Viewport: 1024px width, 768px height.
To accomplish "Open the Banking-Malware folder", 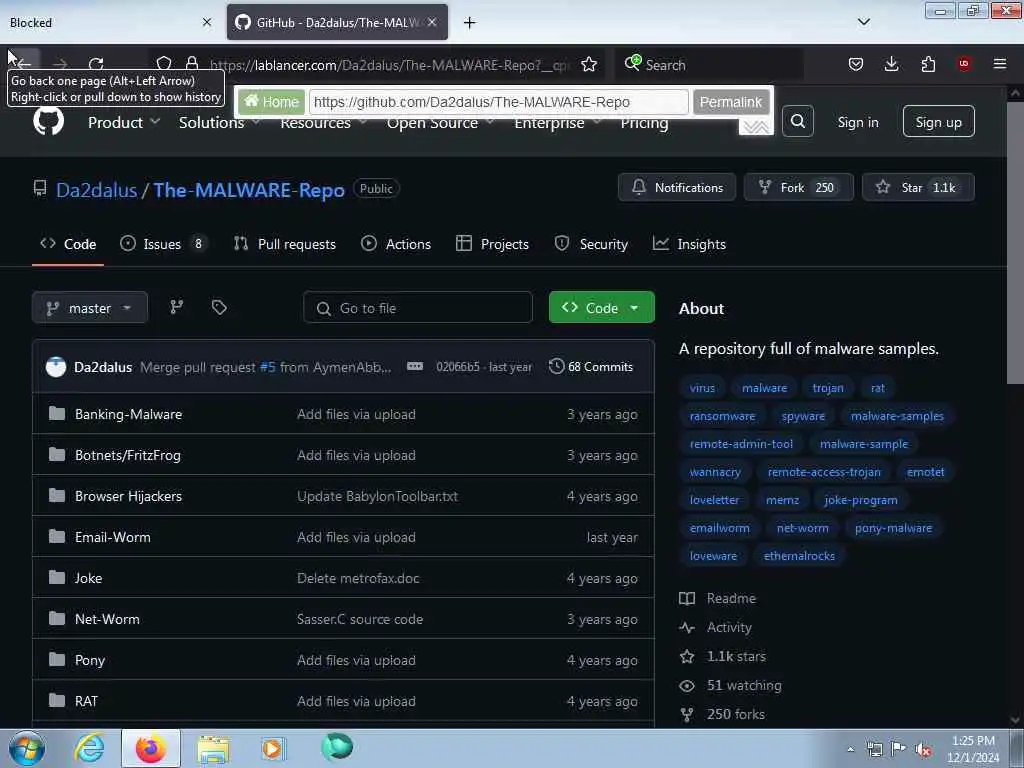I will tap(128, 414).
